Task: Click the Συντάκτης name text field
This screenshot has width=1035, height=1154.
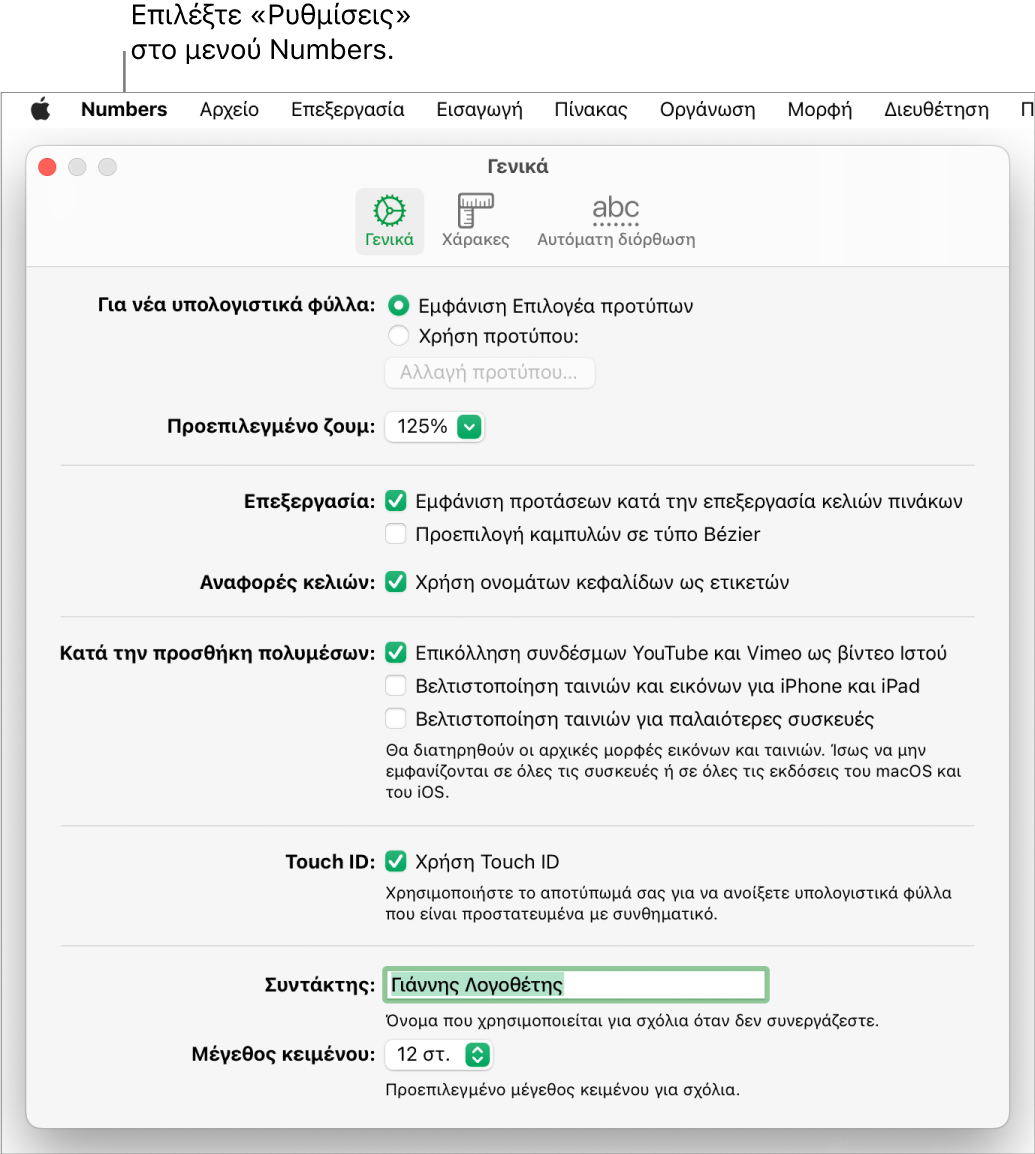Action: coord(576,985)
